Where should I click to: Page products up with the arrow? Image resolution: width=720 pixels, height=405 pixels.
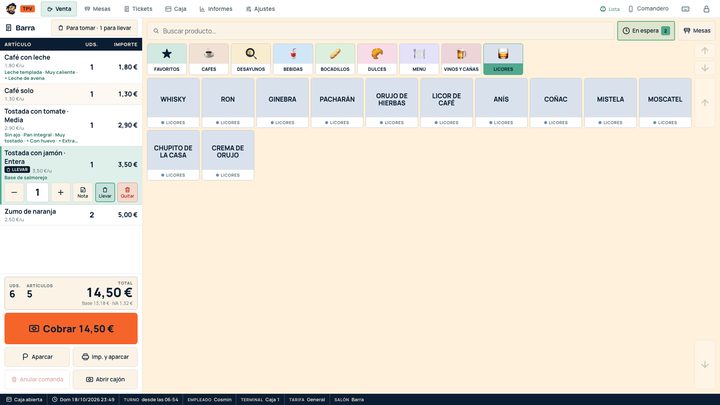(x=705, y=102)
